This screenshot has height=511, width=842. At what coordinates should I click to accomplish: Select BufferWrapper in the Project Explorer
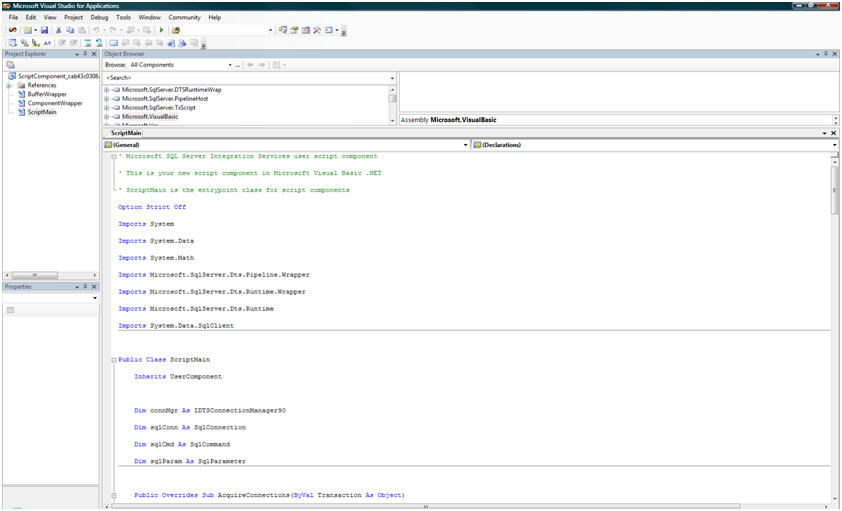tap(46, 94)
